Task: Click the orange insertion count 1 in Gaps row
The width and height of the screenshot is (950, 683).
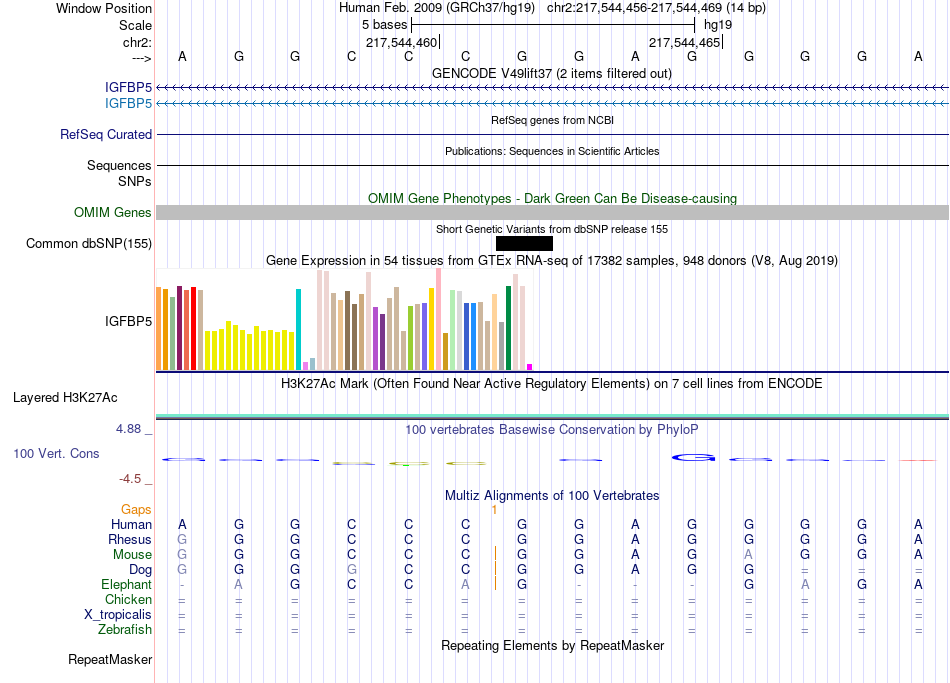Action: 494,510
